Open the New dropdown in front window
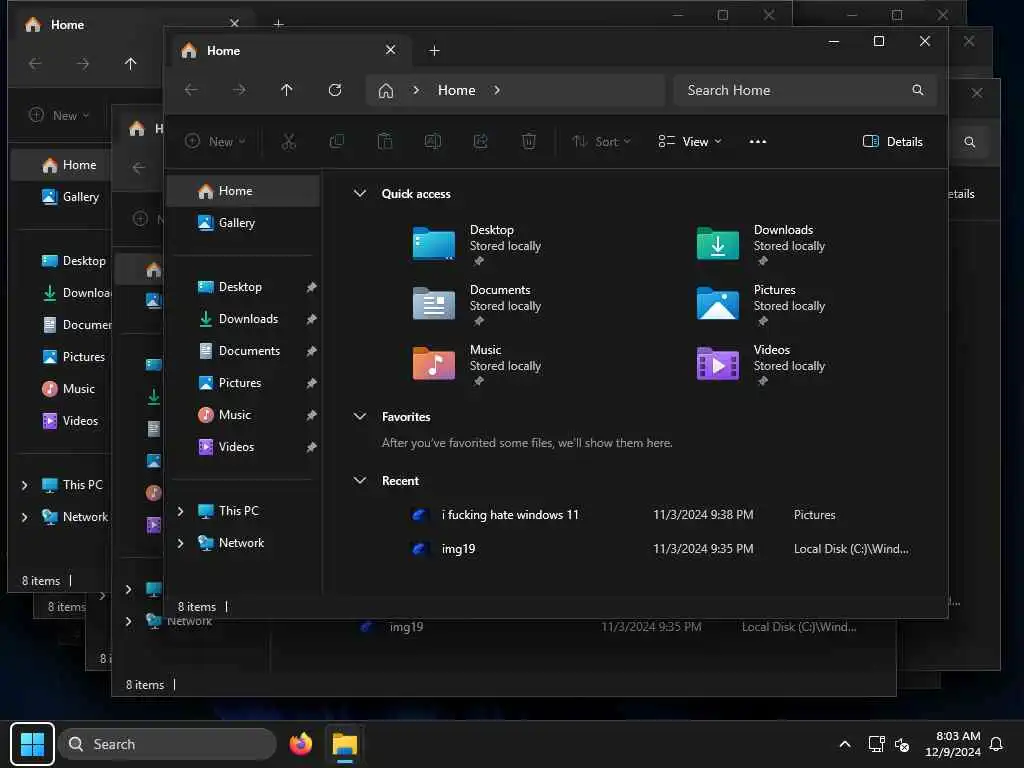The height and width of the screenshot is (768, 1024). coord(215,142)
